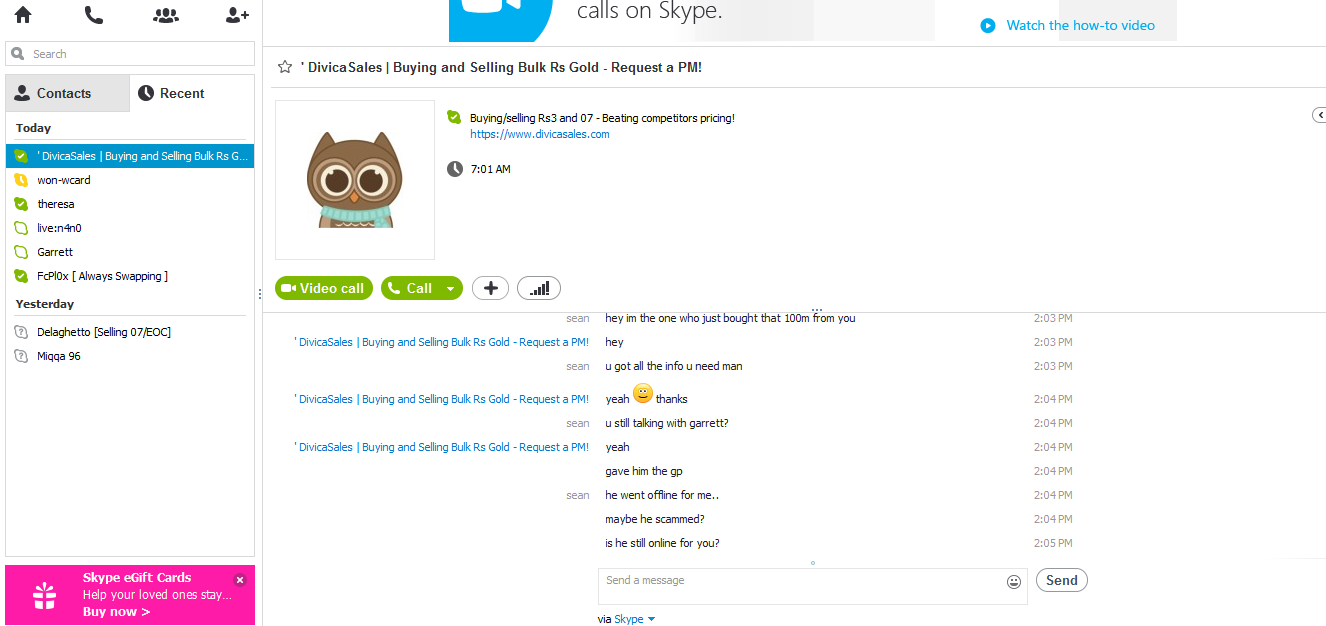Screen dimensions: 1326x626
Task: Click DivicaSales sender name beside 'yeah thanks'
Action: point(442,399)
